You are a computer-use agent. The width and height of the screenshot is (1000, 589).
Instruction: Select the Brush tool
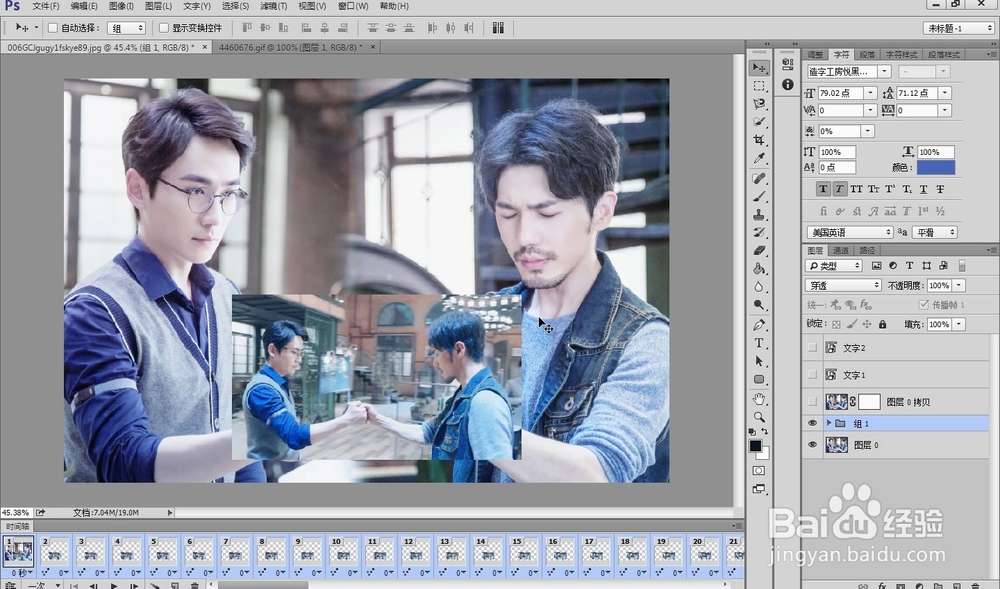[x=759, y=196]
